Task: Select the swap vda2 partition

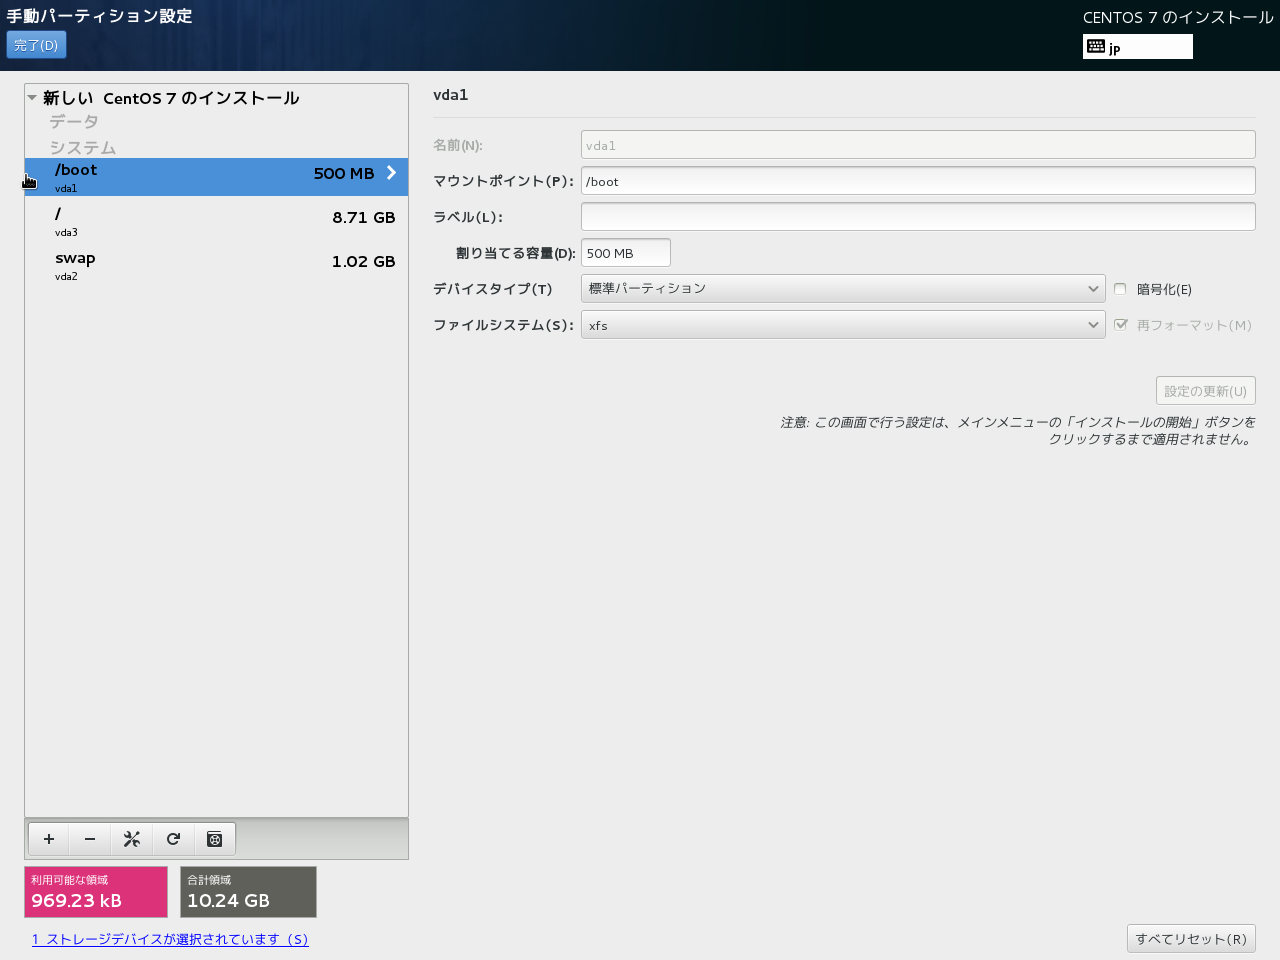Action: [x=216, y=265]
